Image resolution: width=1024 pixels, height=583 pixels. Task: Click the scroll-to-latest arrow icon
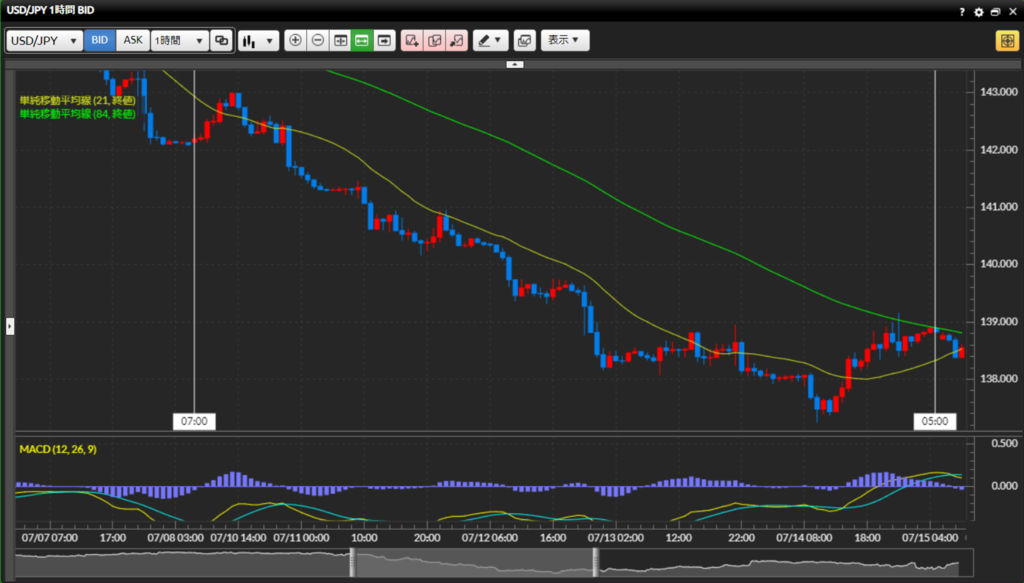point(384,41)
